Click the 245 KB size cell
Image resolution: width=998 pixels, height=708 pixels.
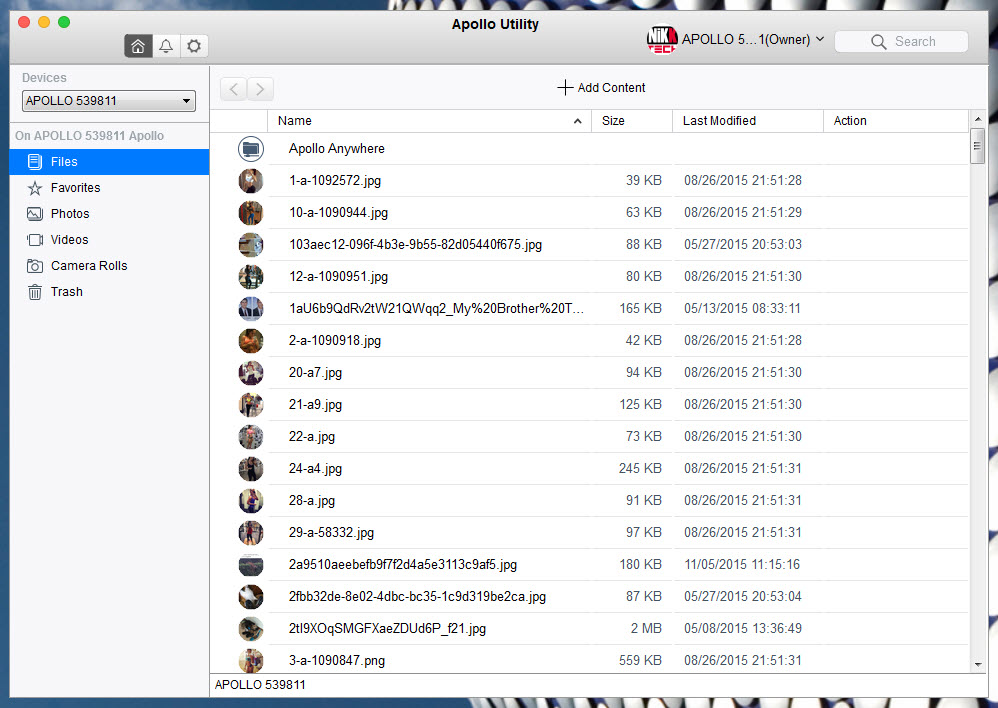point(640,469)
